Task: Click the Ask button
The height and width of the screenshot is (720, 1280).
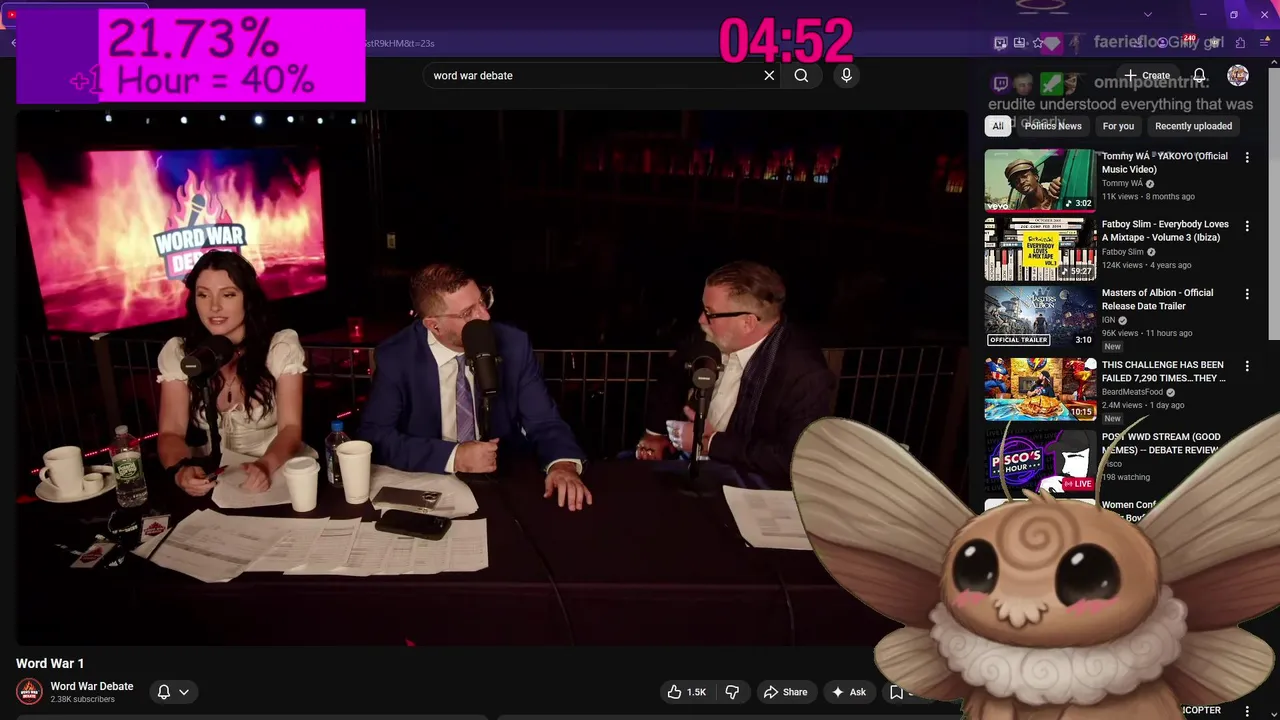Action: point(848,692)
